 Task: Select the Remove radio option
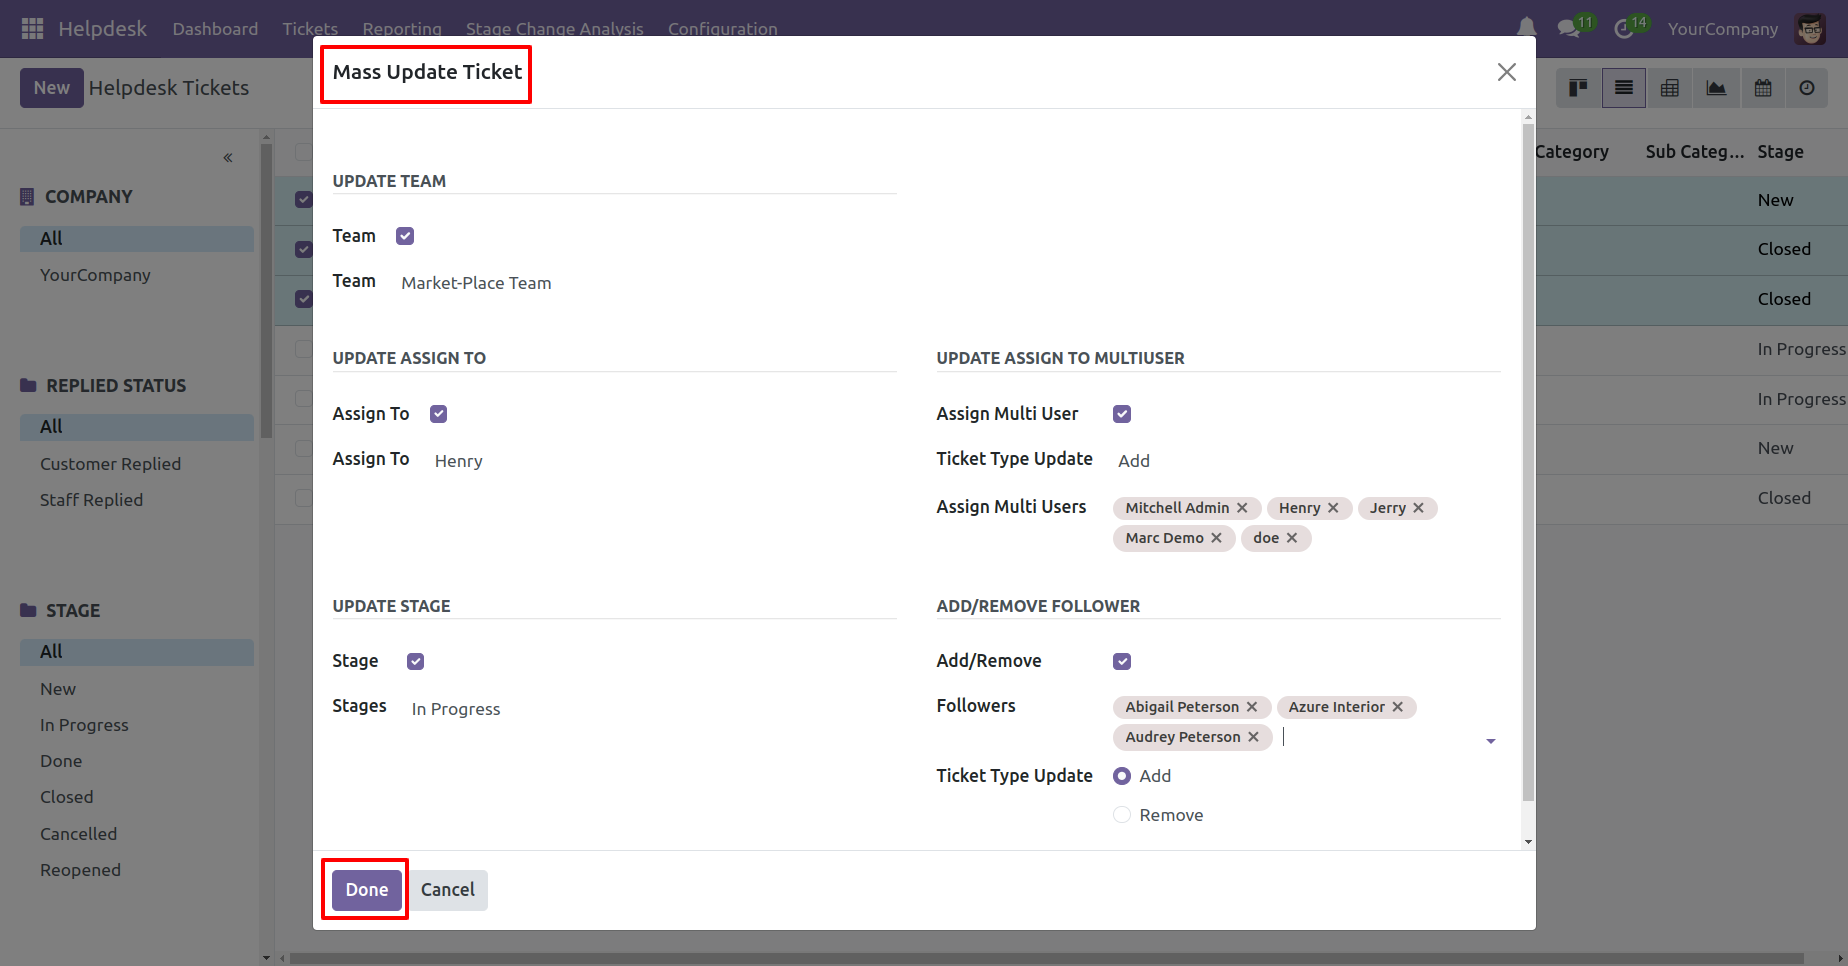(x=1122, y=815)
